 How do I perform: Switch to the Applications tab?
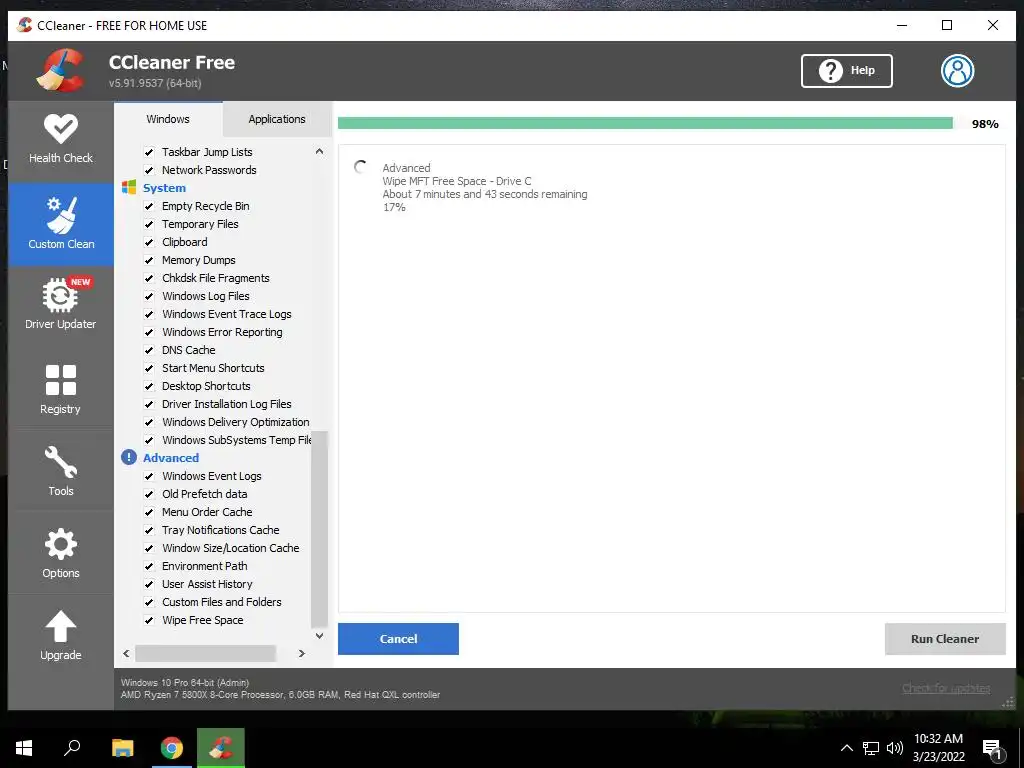tap(277, 119)
